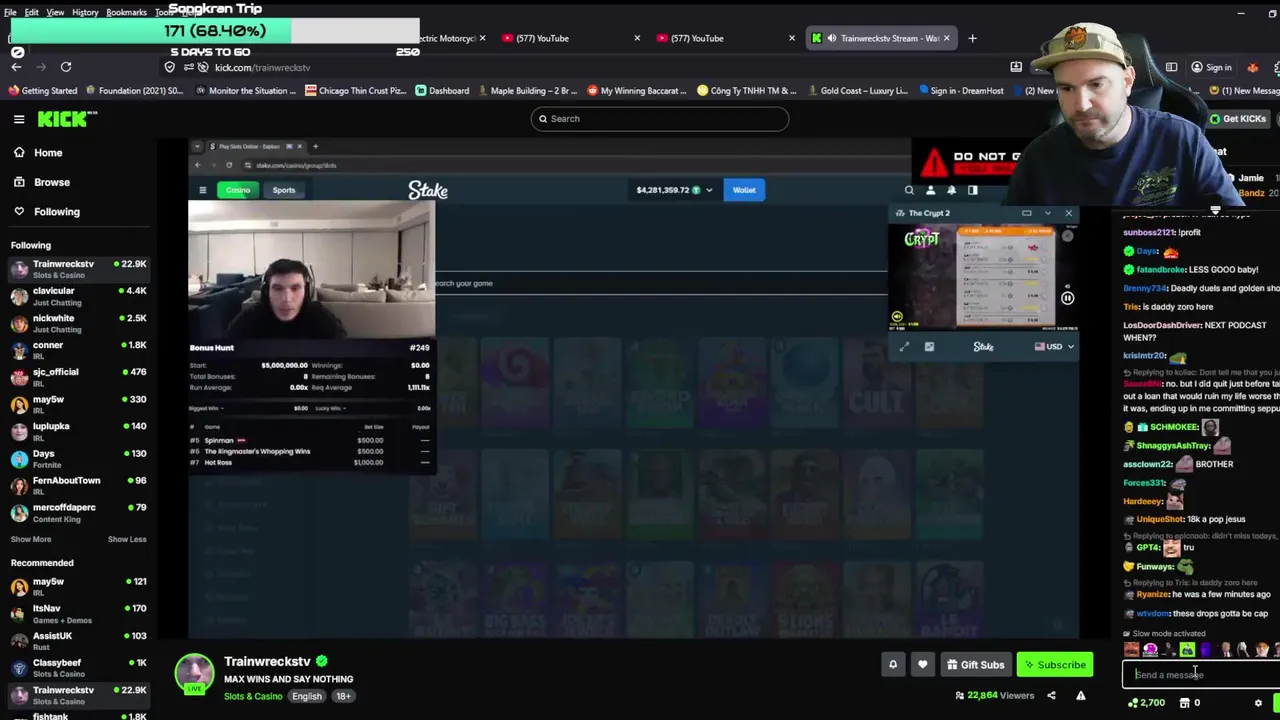Open luplupka channel in sidebar
Image resolution: width=1280 pixels, height=720 pixels.
pyautogui.click(x=78, y=431)
